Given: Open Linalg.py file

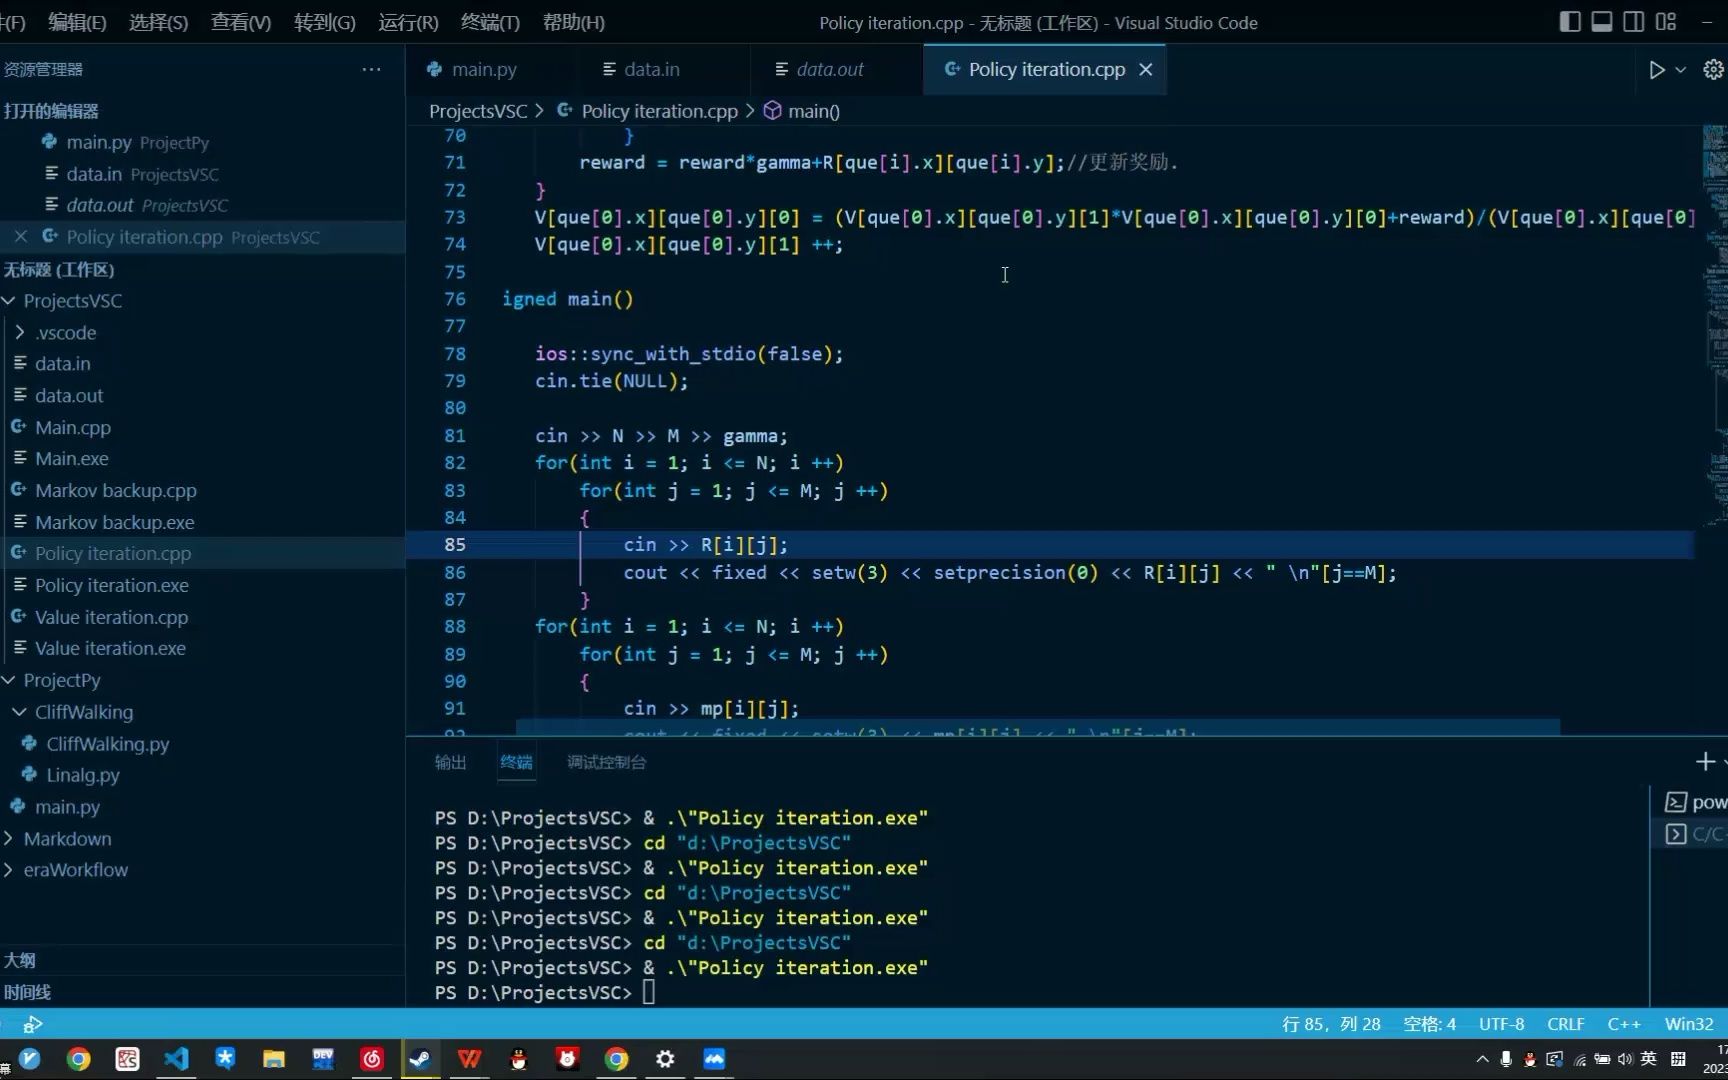Looking at the screenshot, I should [x=83, y=776].
